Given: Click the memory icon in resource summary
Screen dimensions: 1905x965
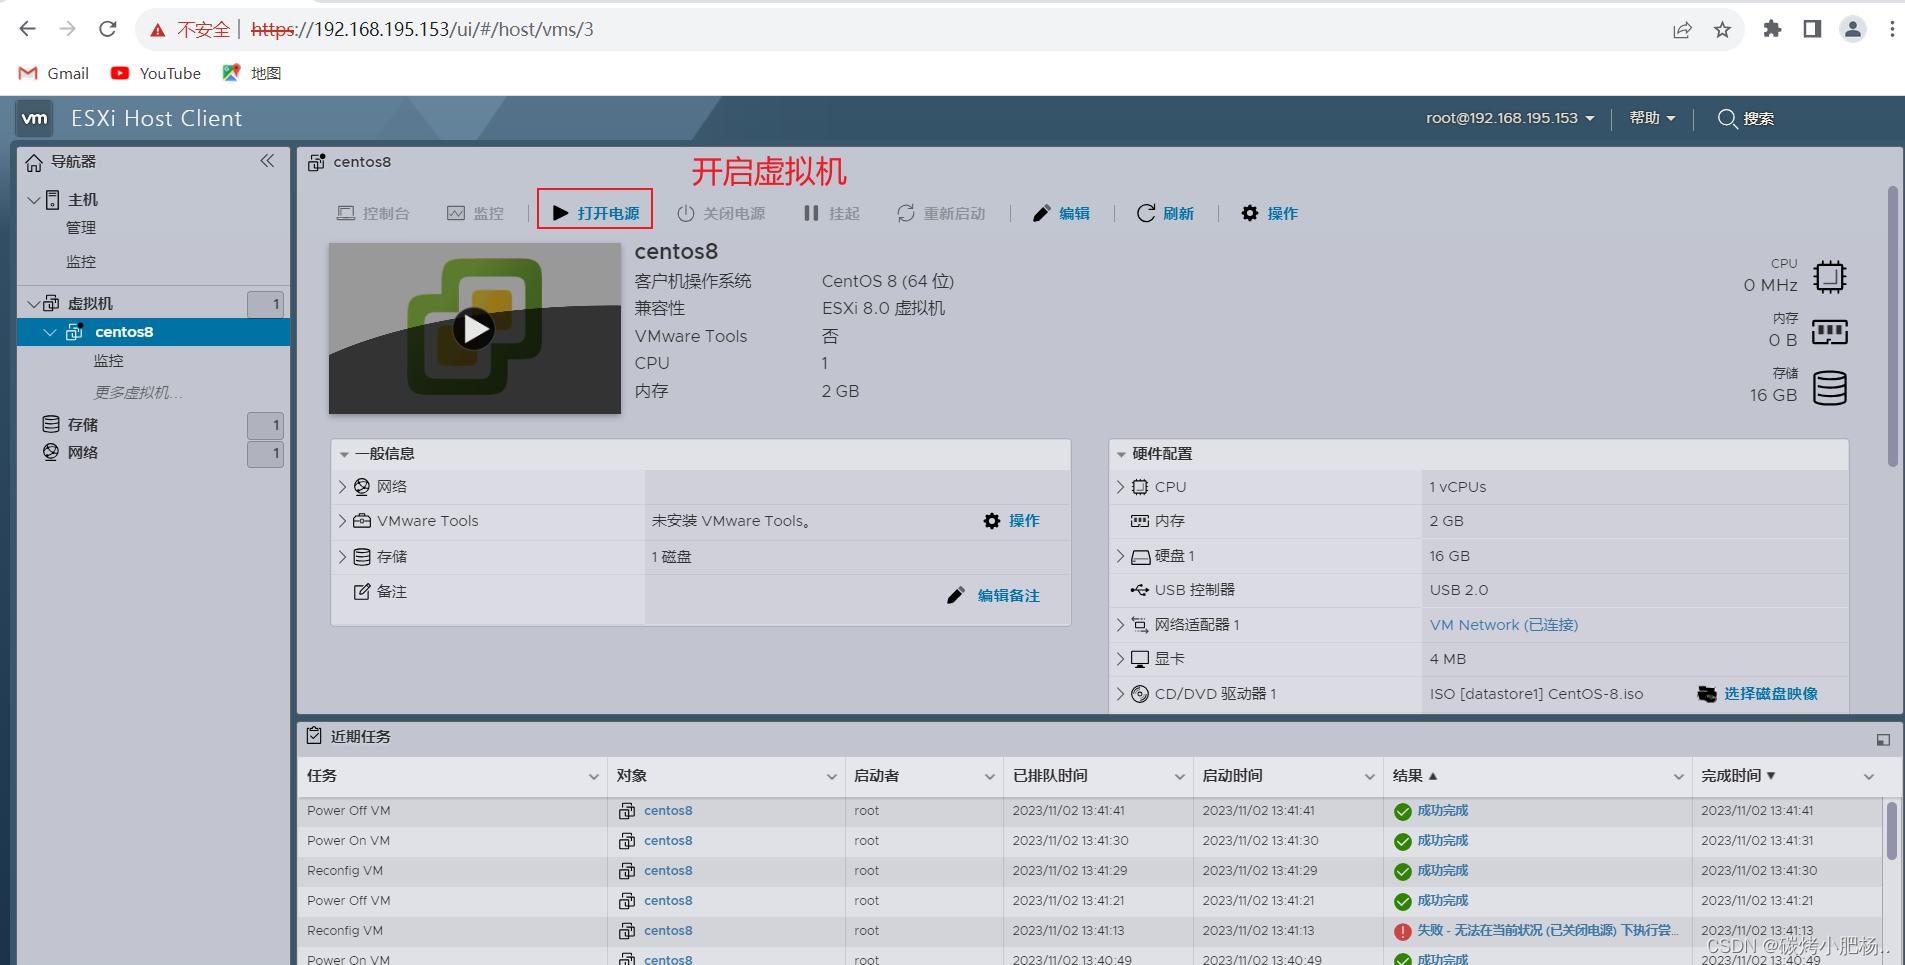Looking at the screenshot, I should coord(1830,332).
